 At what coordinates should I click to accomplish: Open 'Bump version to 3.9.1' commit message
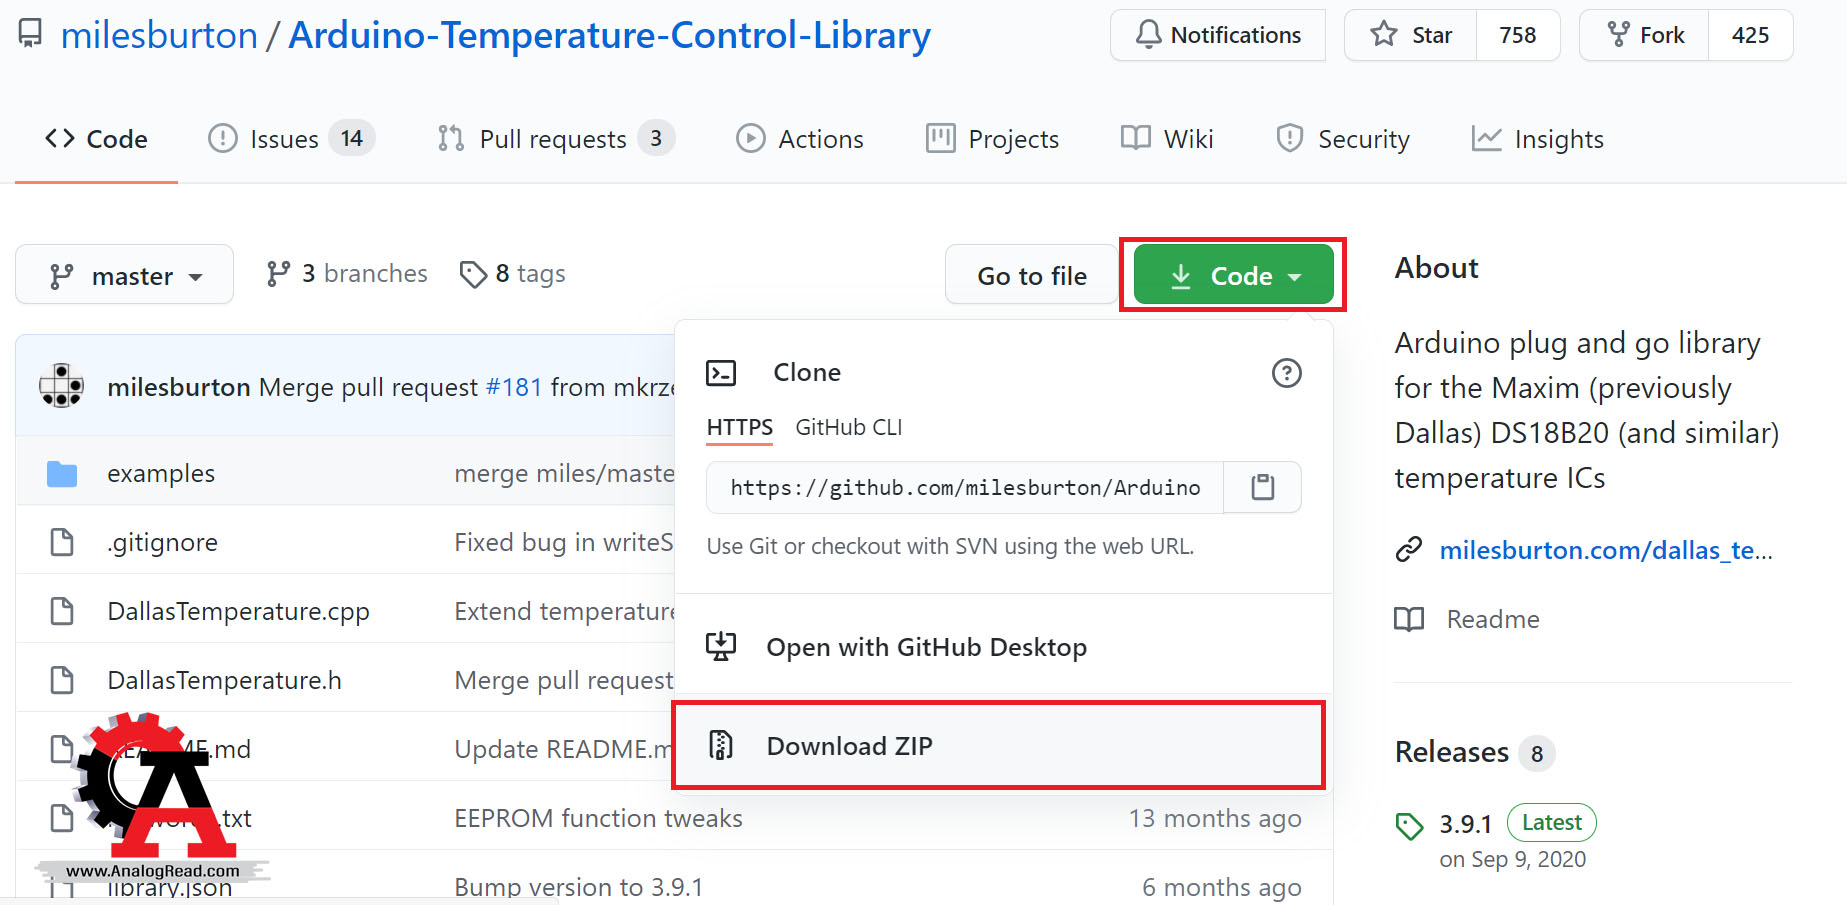tap(579, 887)
